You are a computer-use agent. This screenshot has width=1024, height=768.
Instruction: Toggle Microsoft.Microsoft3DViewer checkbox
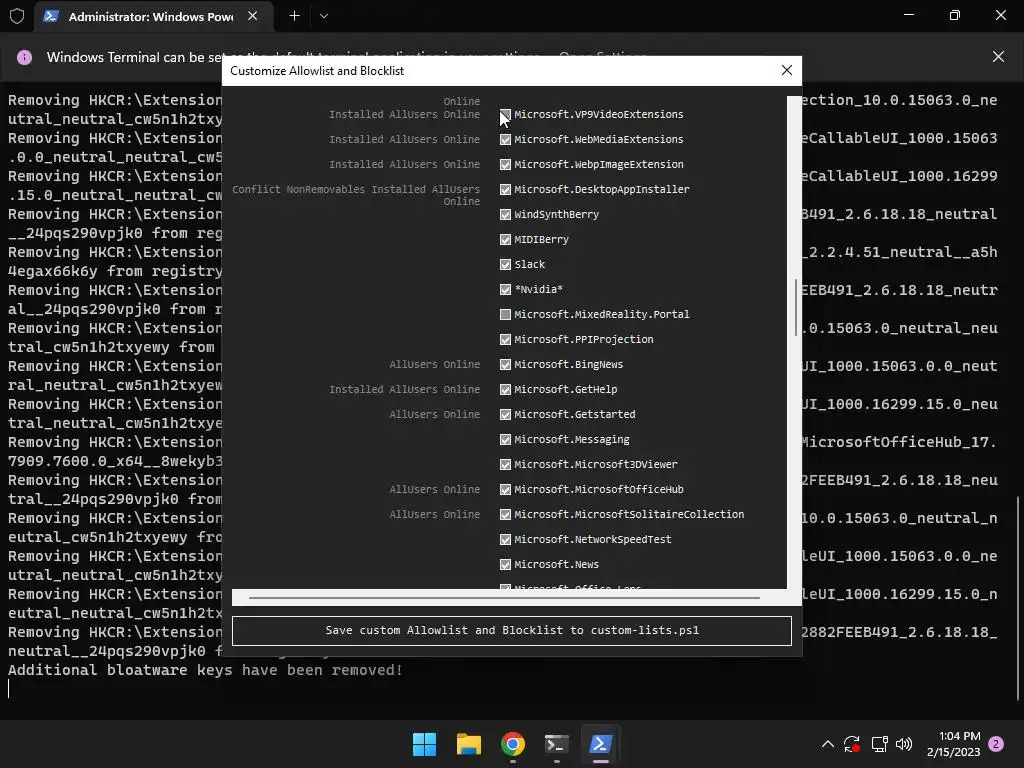tap(505, 465)
